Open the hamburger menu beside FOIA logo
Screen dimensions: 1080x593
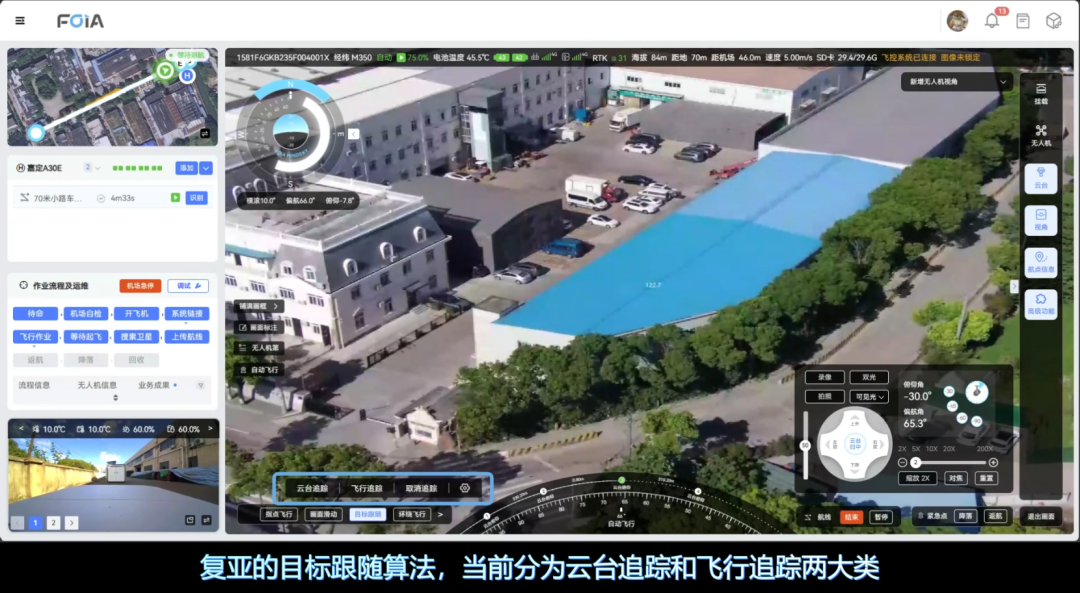(x=20, y=21)
